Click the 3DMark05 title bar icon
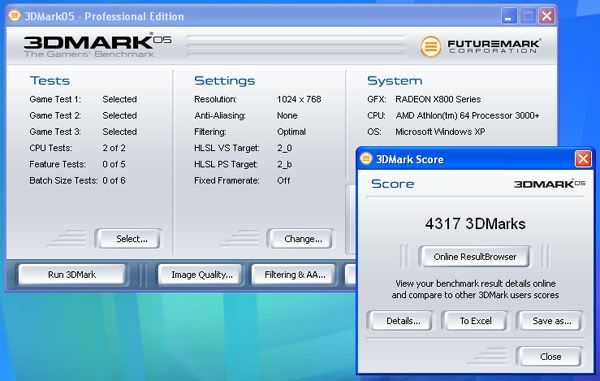 [15, 16]
